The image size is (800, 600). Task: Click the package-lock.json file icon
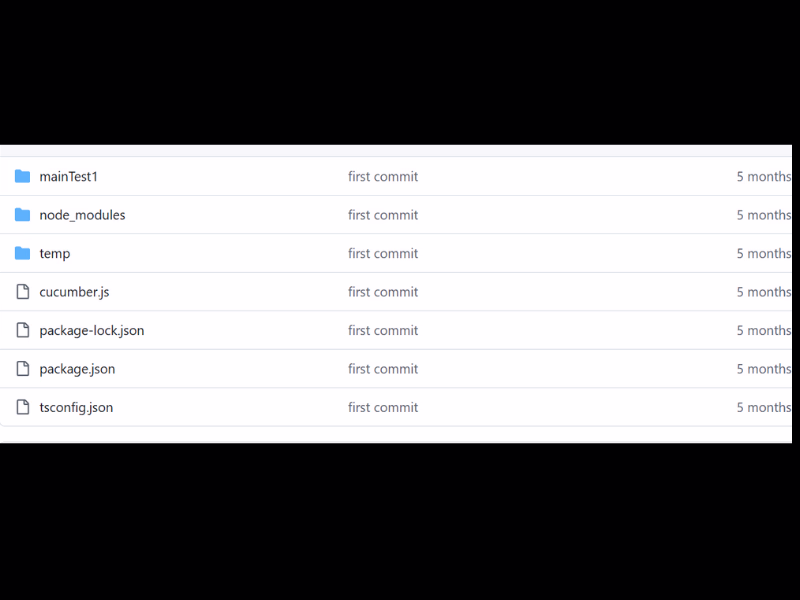[x=23, y=330]
